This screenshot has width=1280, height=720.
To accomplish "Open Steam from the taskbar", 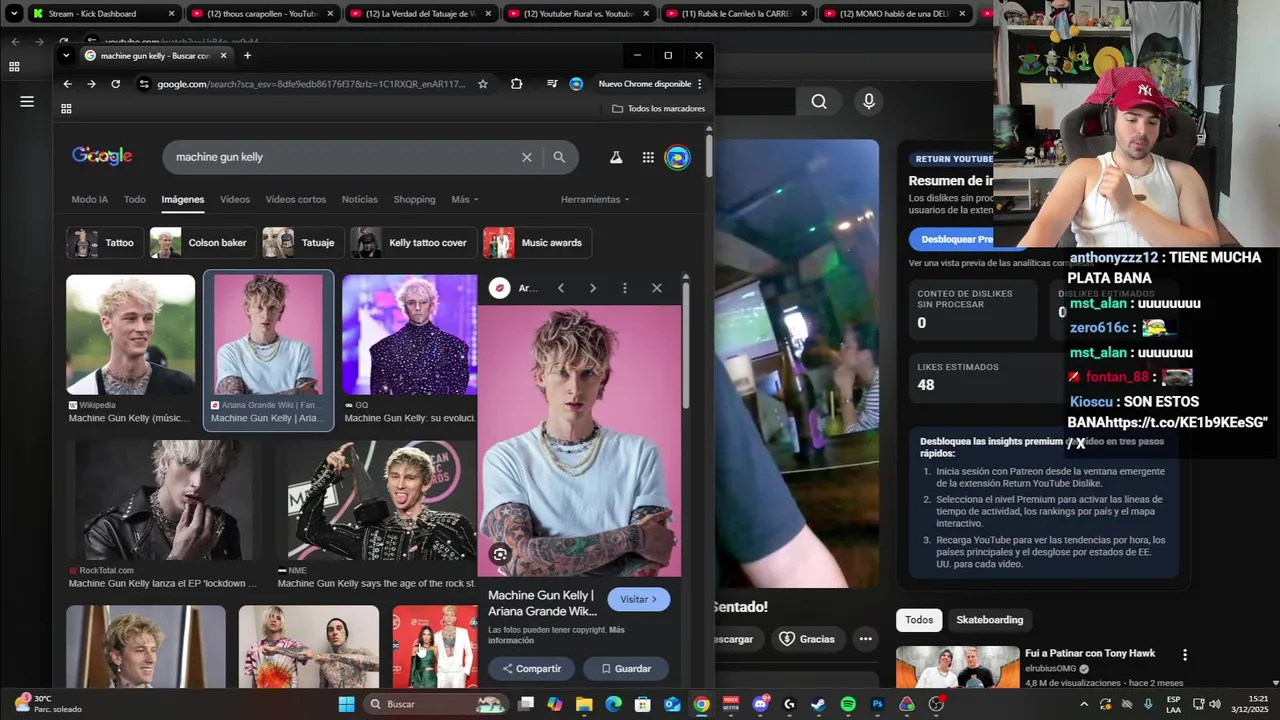I will point(818,704).
